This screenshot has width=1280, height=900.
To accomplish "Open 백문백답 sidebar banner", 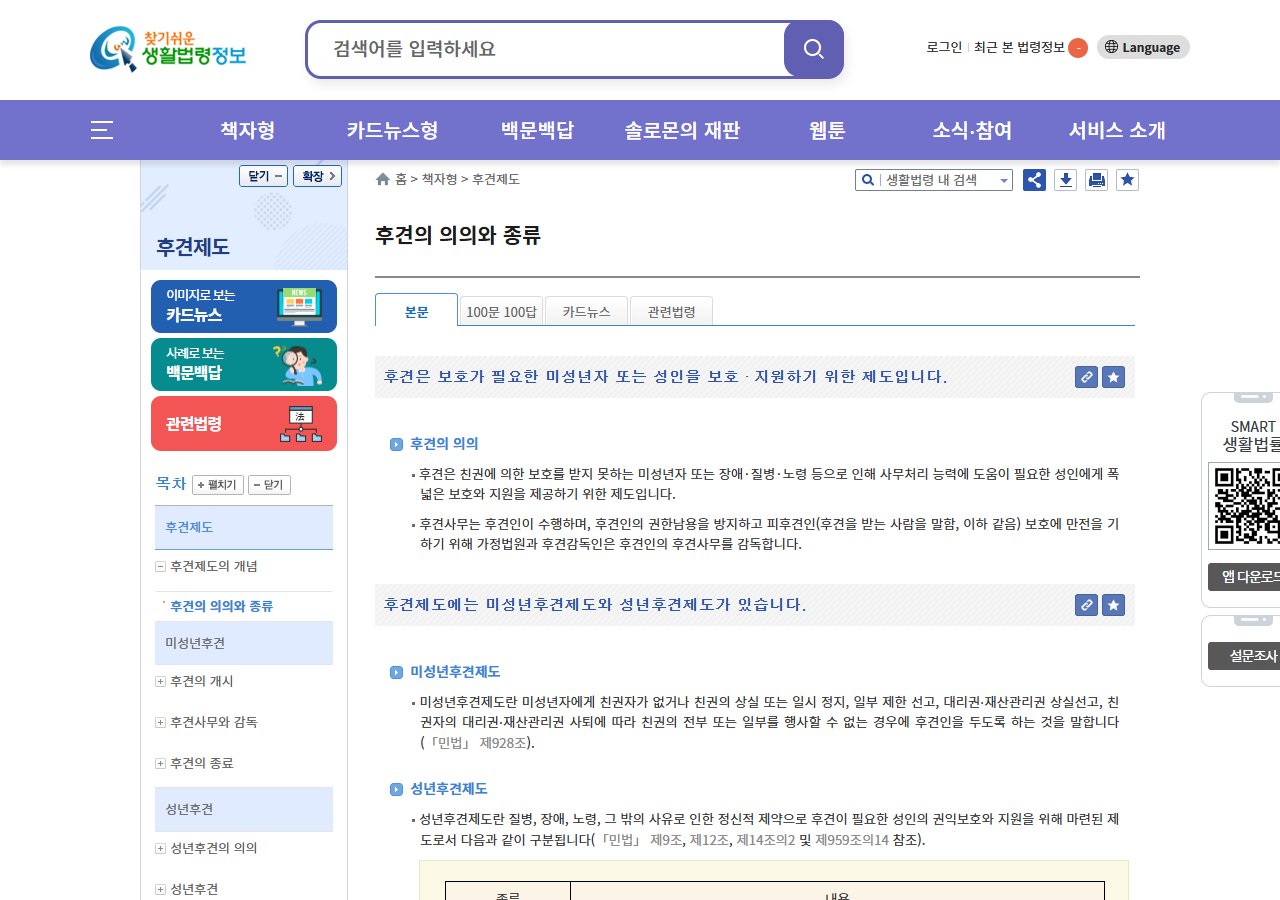I will point(244,364).
